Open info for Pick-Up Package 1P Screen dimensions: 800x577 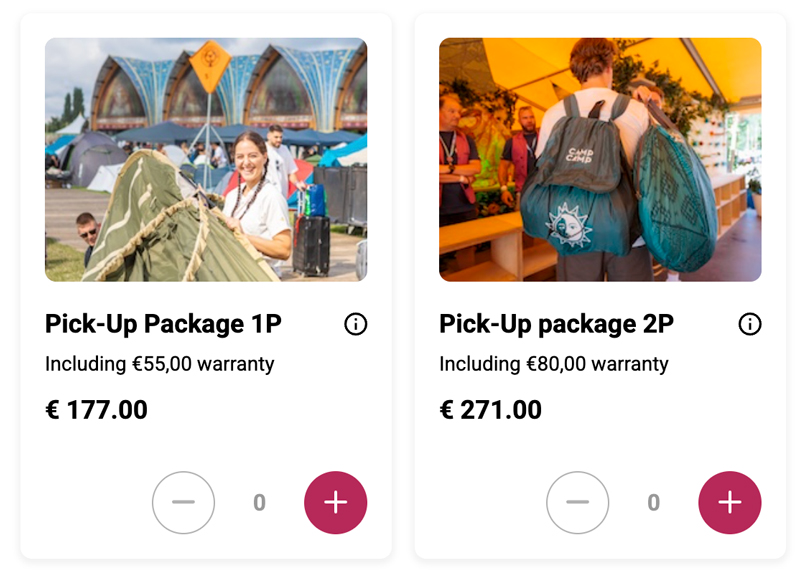click(355, 324)
